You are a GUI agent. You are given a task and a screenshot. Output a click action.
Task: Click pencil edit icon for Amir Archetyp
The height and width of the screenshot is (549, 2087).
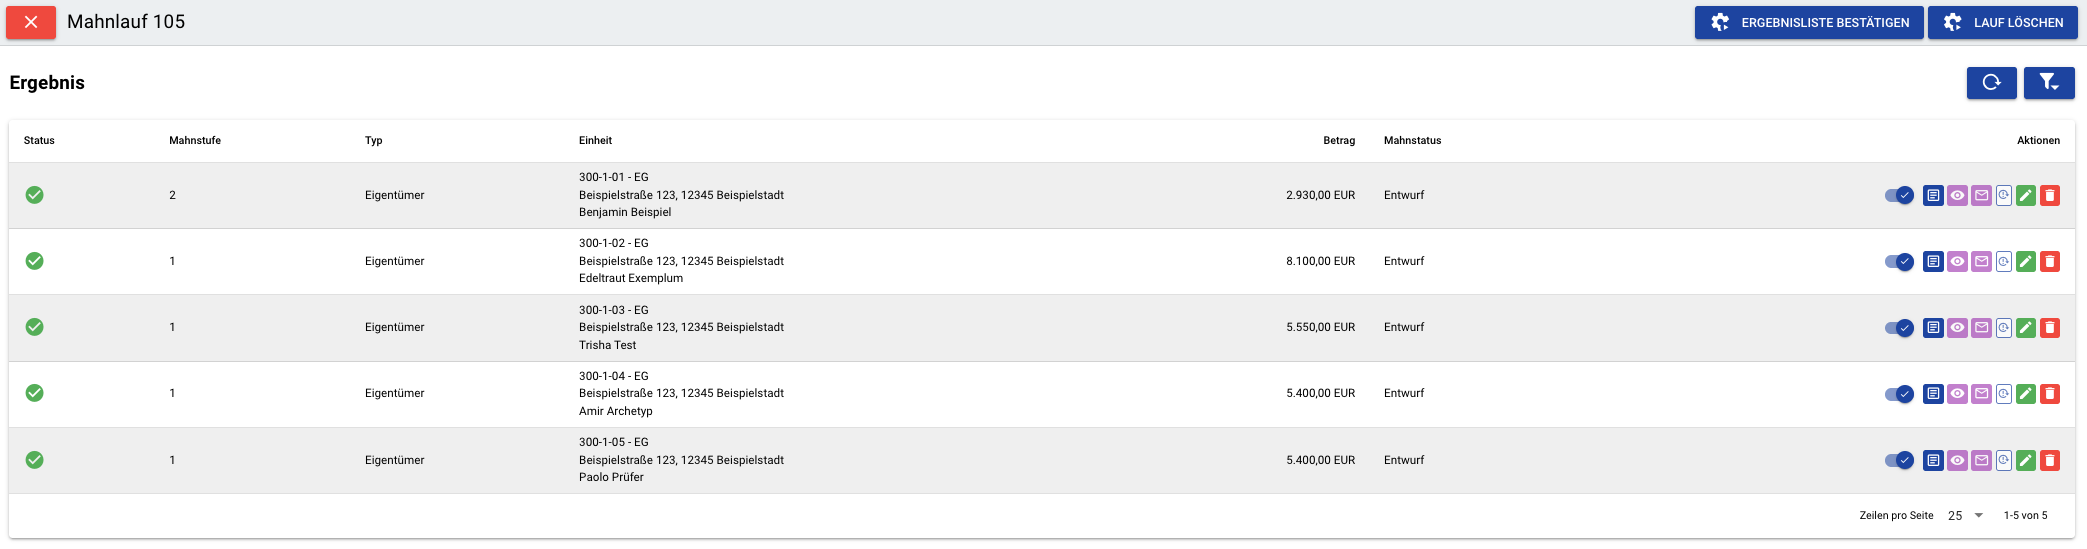(2026, 394)
